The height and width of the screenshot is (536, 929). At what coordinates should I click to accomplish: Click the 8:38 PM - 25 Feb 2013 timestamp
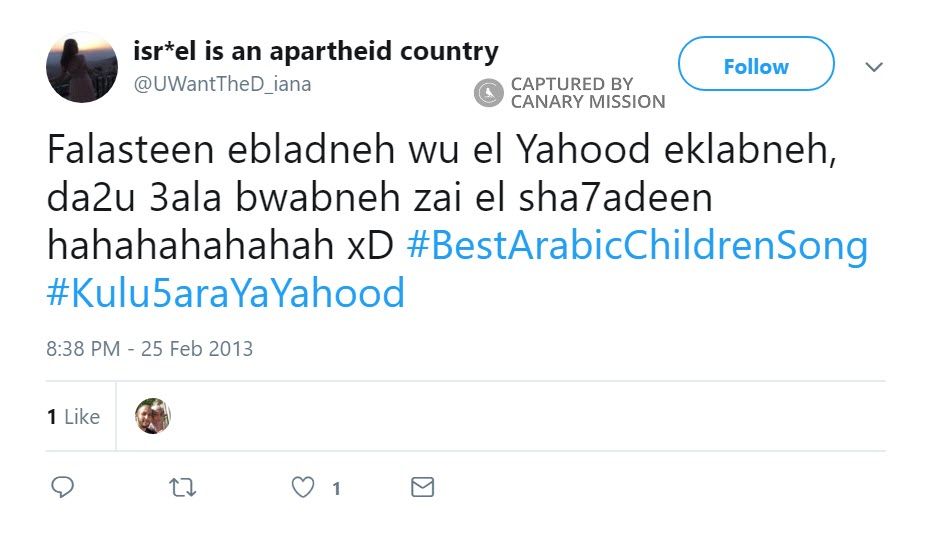(149, 349)
